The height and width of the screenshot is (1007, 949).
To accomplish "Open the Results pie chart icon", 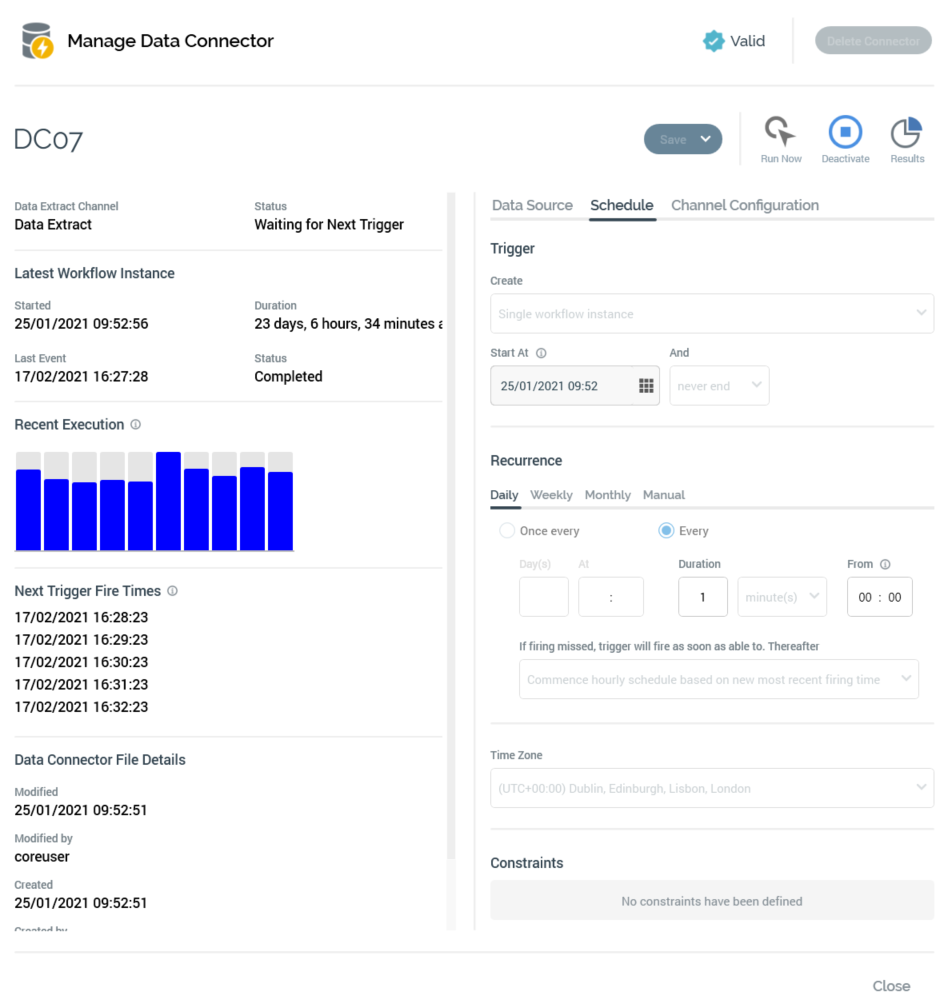I will pyautogui.click(x=906, y=132).
